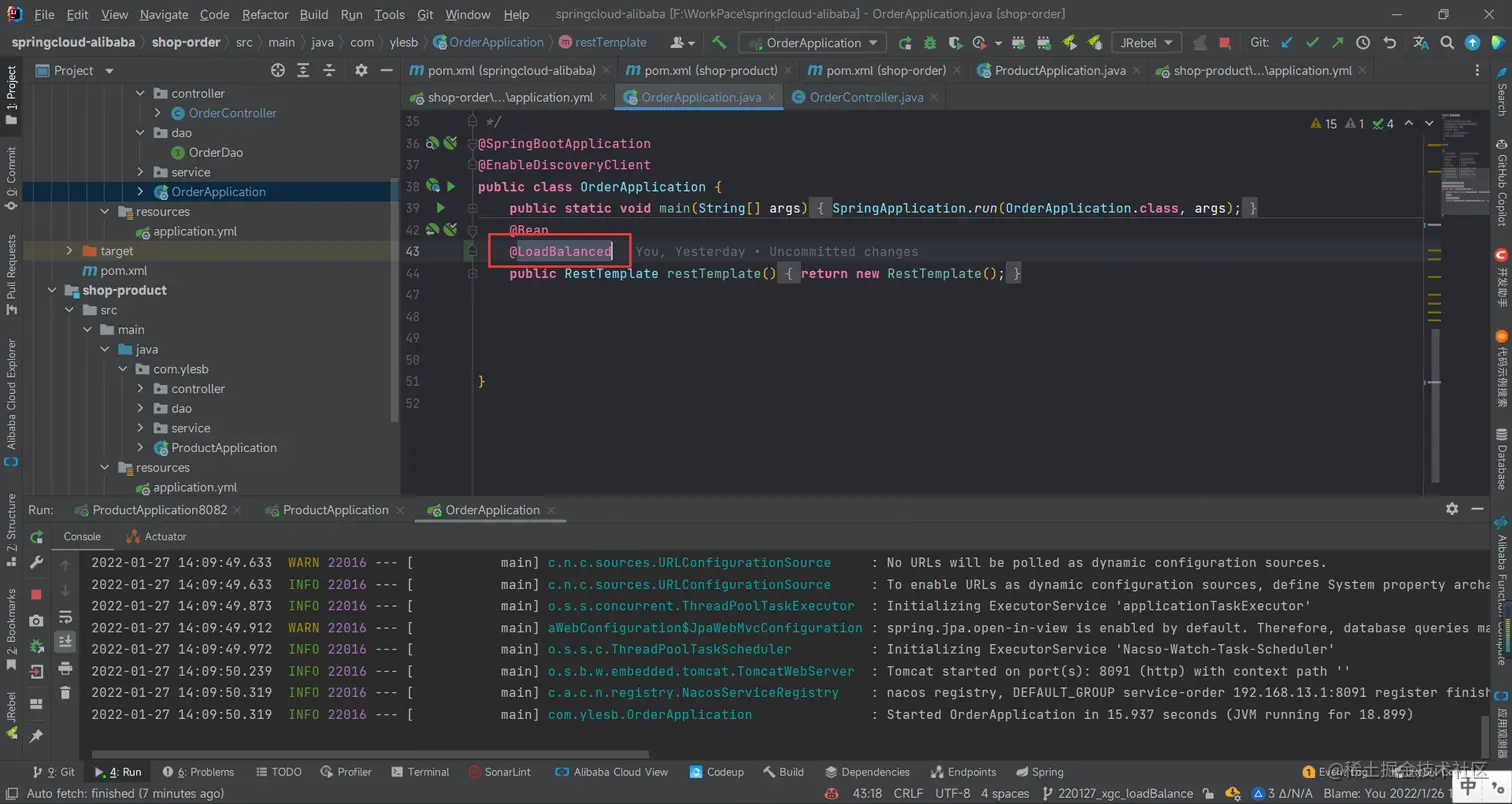
Task: Click the Project tree vertical scrollbar
Action: 394,300
